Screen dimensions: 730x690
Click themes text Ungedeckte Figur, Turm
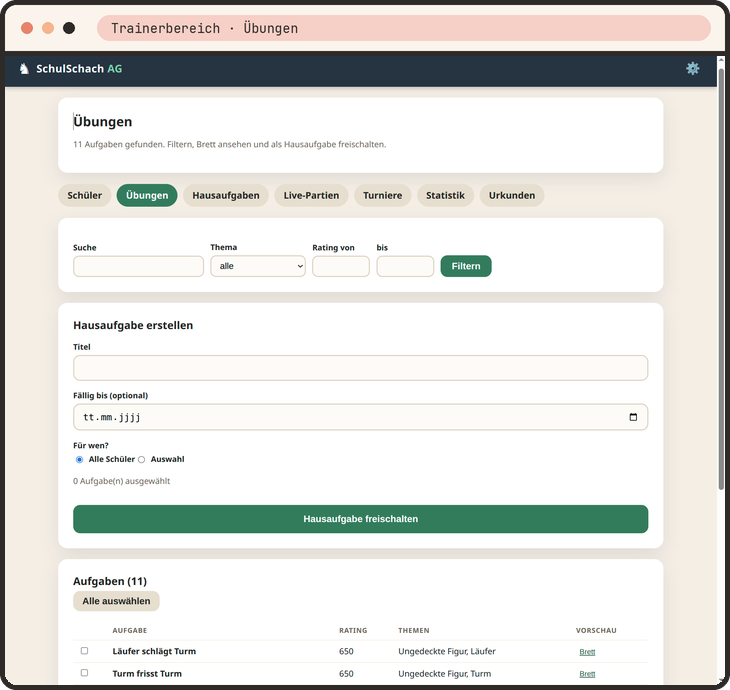[x=444, y=674]
